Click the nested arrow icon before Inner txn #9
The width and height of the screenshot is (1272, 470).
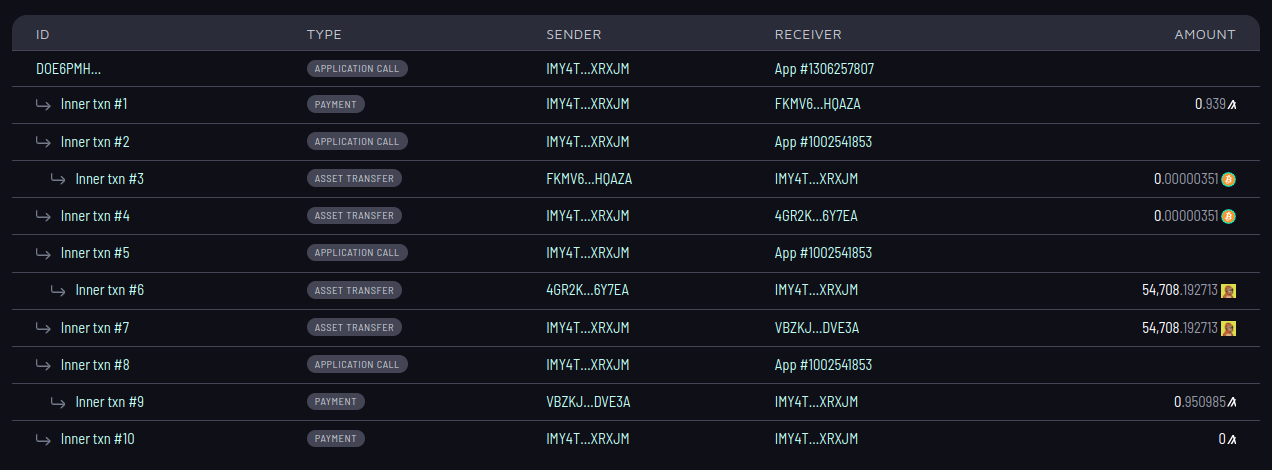click(59, 402)
